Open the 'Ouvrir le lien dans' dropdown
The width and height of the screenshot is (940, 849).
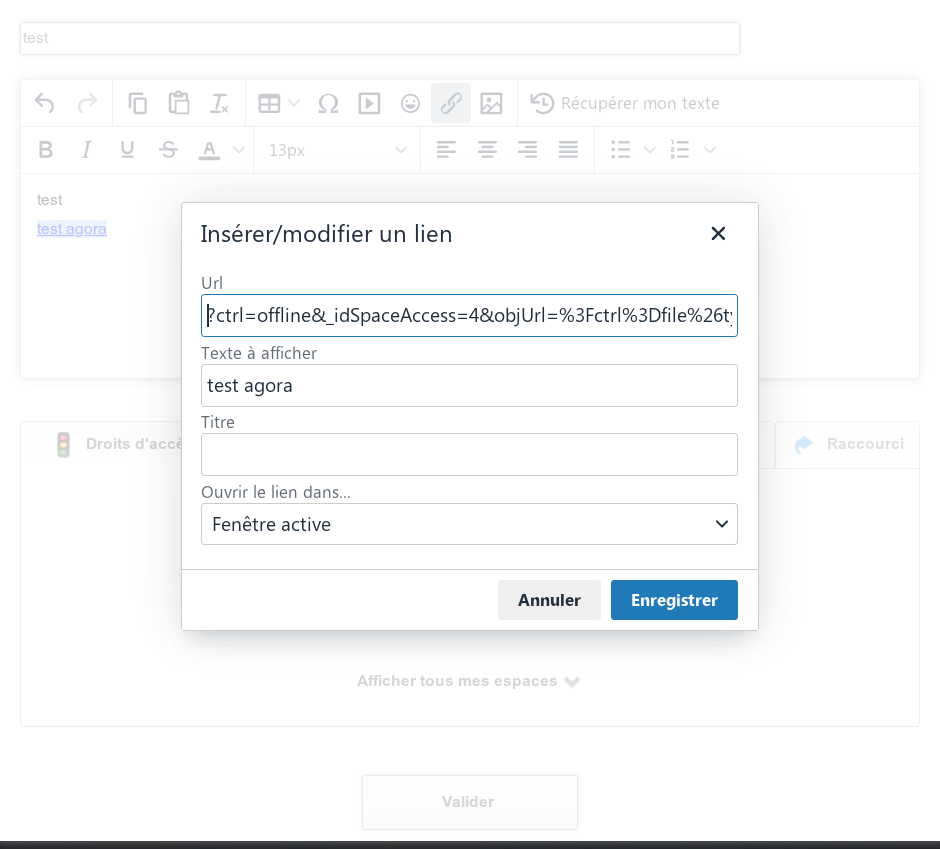pyautogui.click(x=469, y=524)
